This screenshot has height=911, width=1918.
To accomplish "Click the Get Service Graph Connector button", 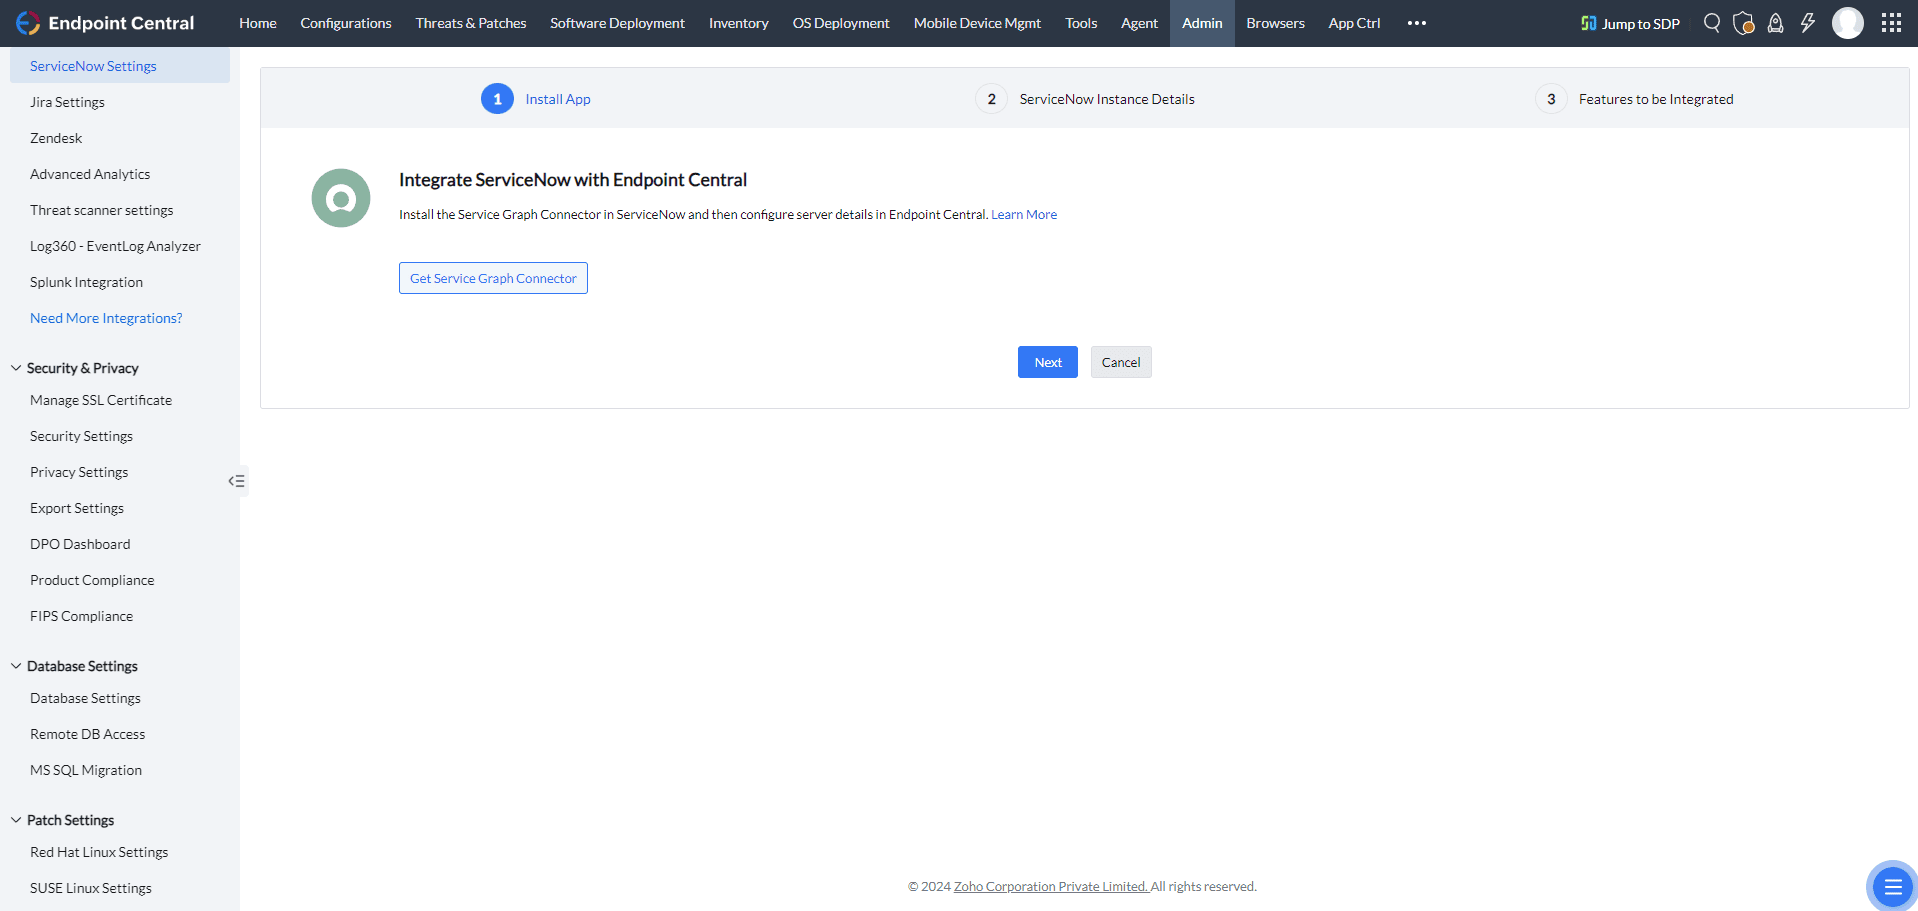I will pyautogui.click(x=492, y=277).
